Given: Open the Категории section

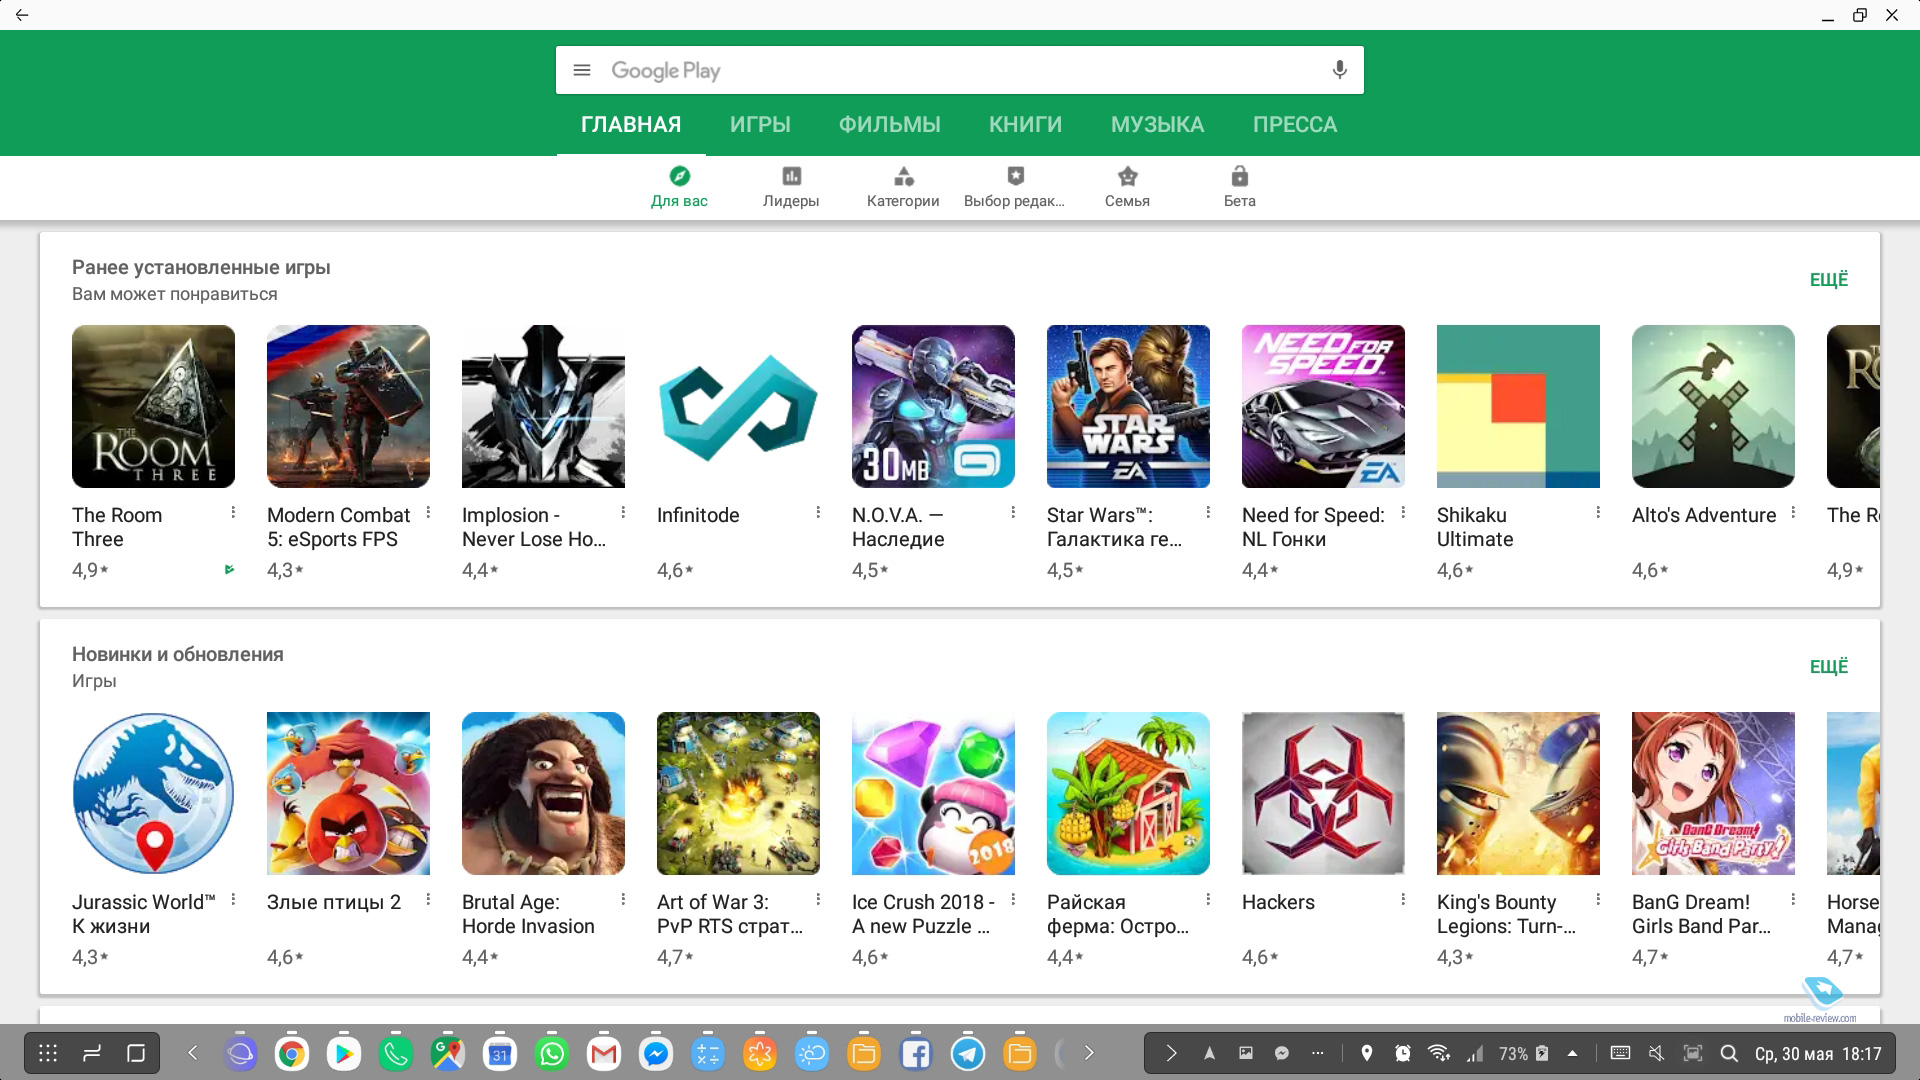Looking at the screenshot, I should pyautogui.click(x=903, y=187).
